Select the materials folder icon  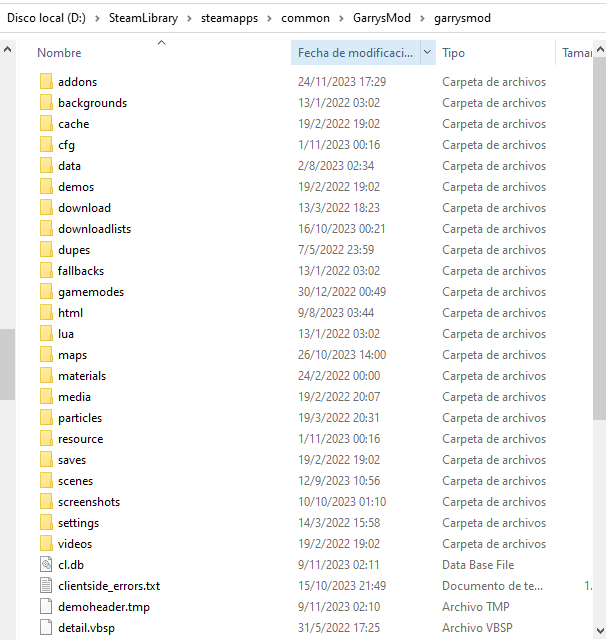coord(46,376)
